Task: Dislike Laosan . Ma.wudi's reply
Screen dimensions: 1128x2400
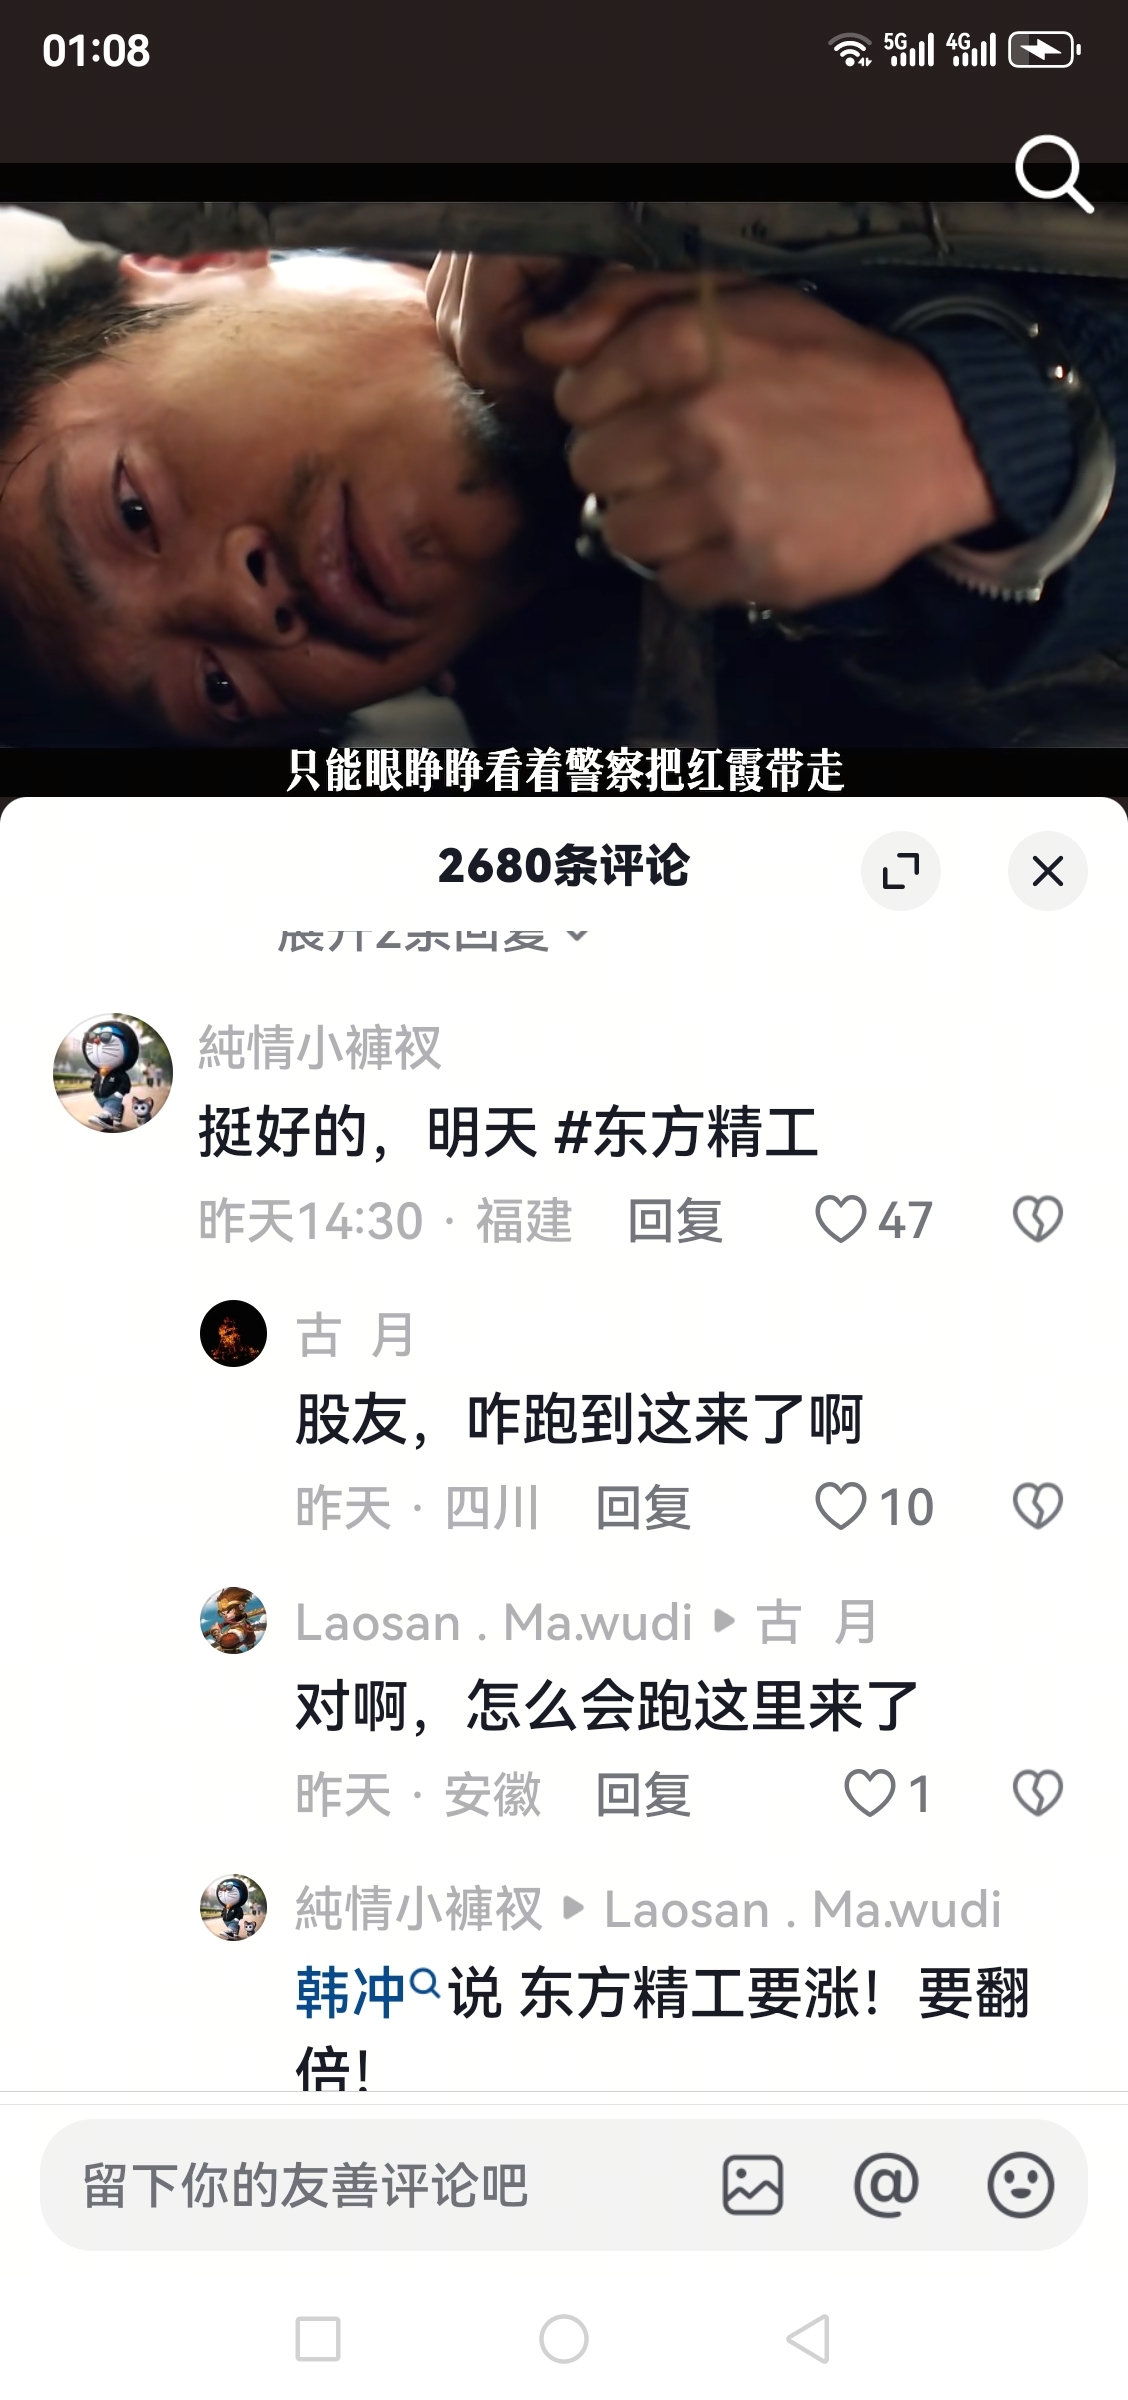Action: (1038, 1794)
